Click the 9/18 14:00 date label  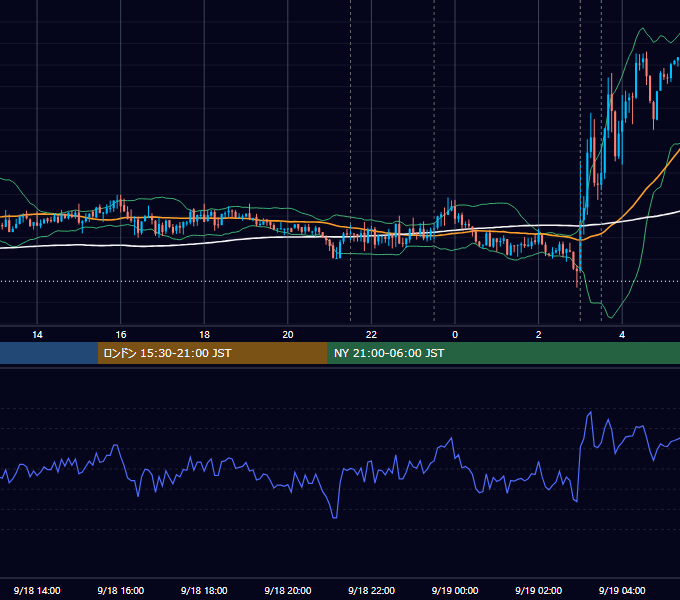point(37,590)
